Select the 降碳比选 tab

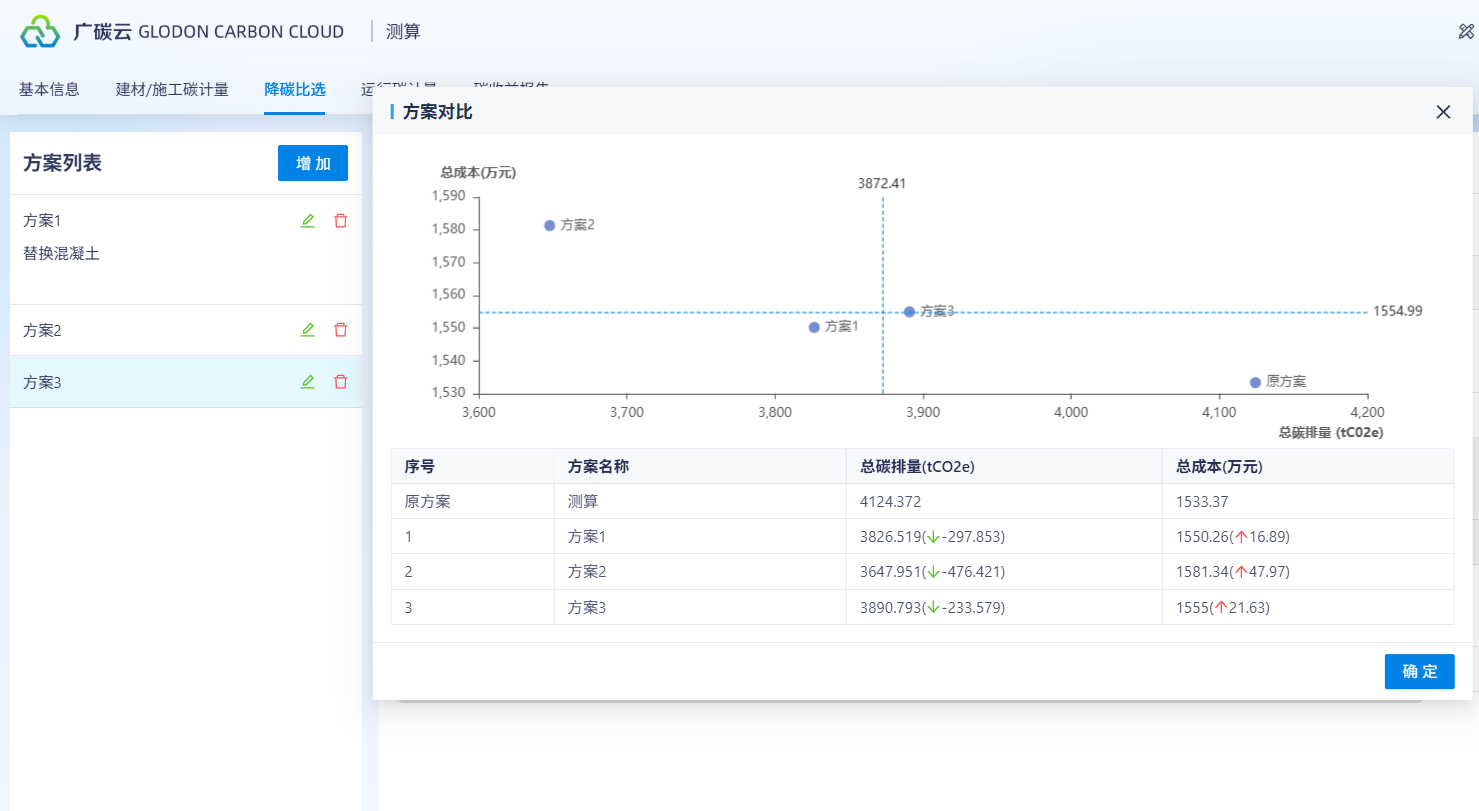[x=294, y=89]
